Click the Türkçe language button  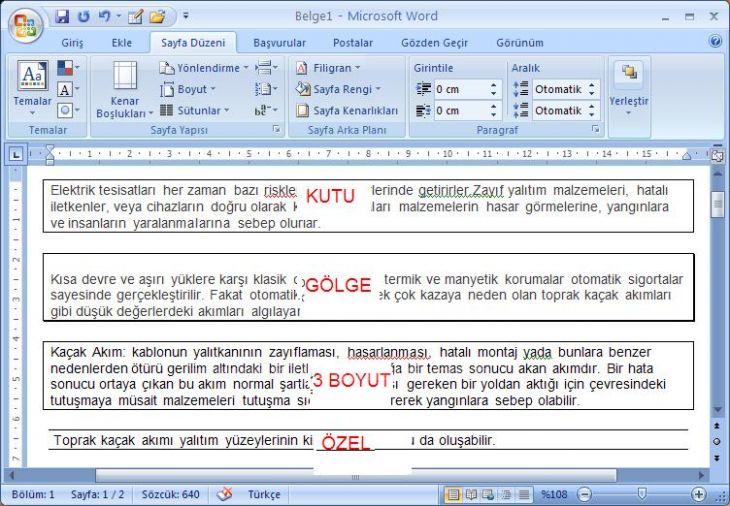click(x=264, y=494)
